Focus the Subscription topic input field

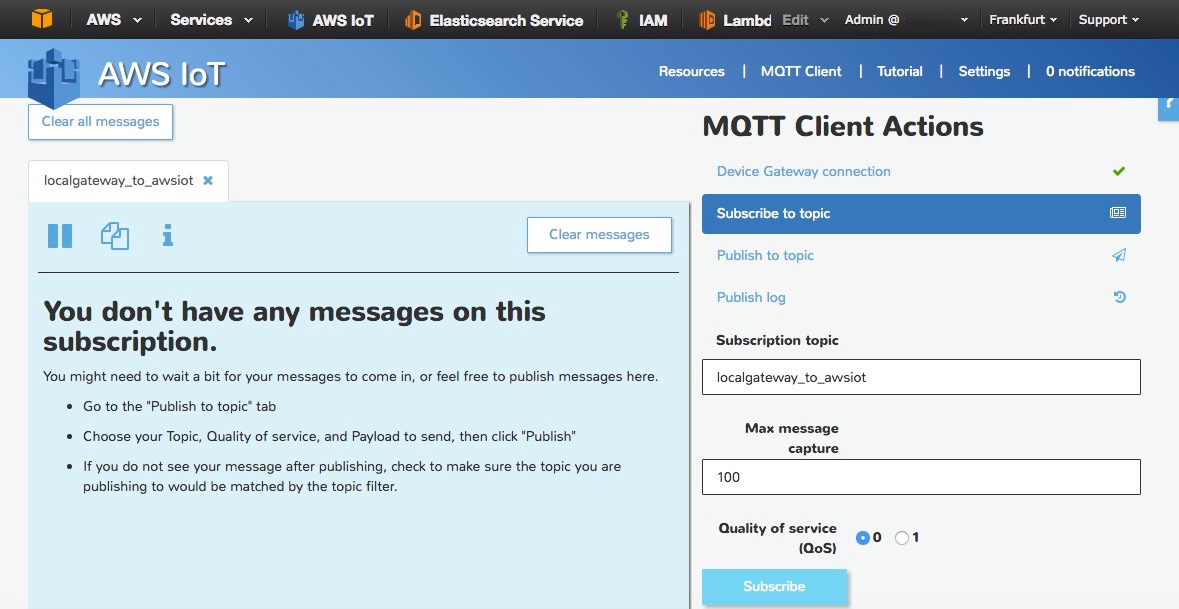pos(921,377)
